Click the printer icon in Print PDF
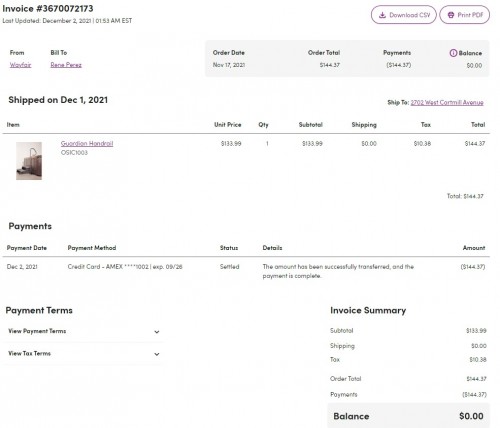 point(451,15)
